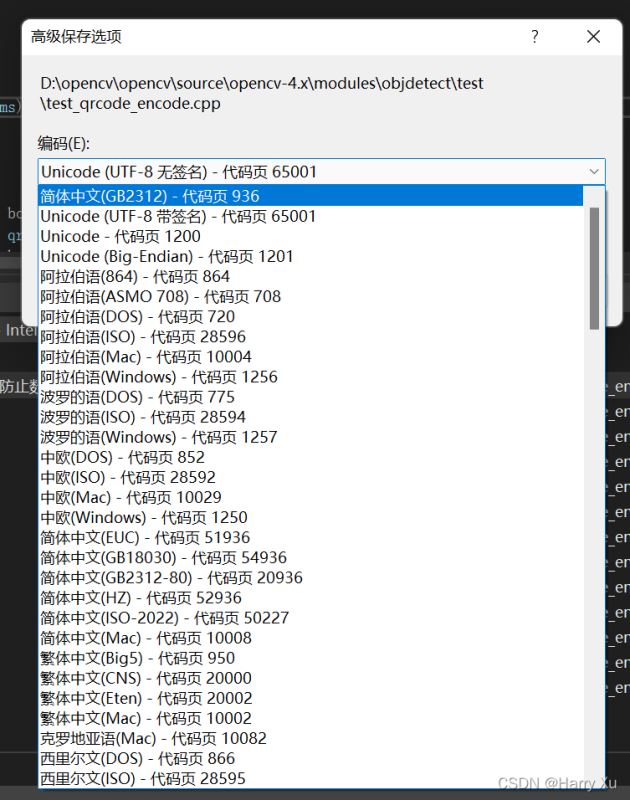Select 简体中文(GB2312) - 代码页 936
The width and height of the screenshot is (630, 800).
point(150,196)
